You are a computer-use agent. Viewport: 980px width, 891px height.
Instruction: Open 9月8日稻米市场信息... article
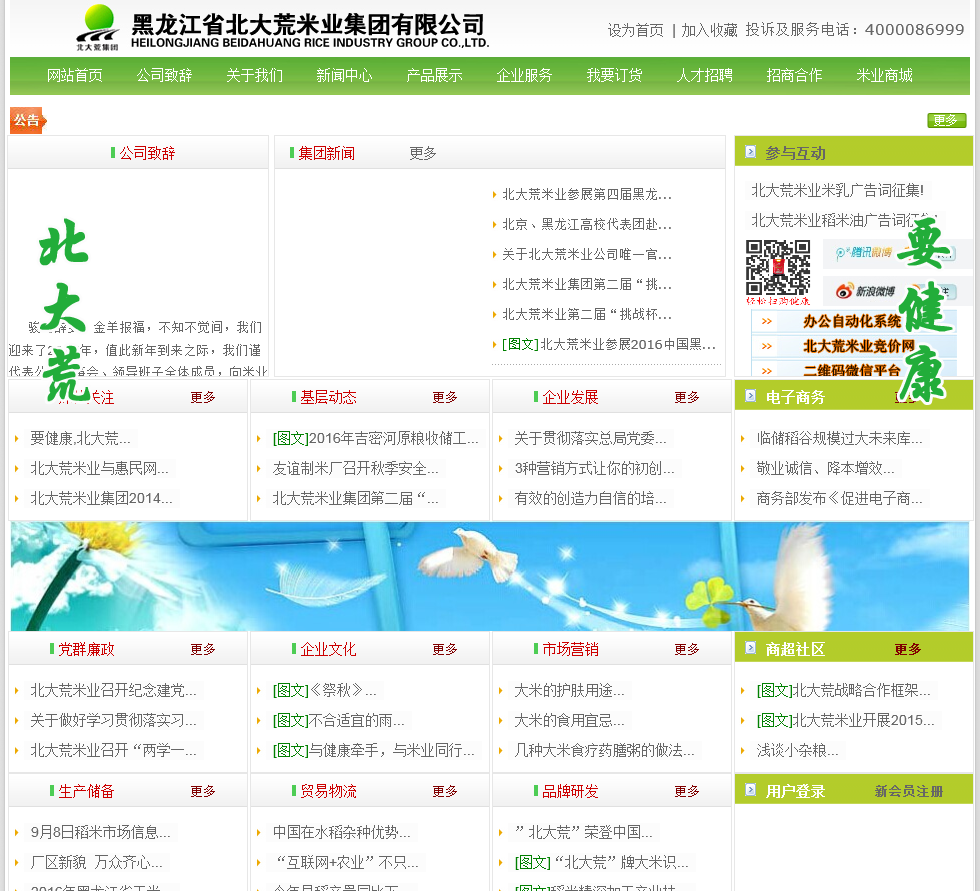pyautogui.click(x=101, y=832)
